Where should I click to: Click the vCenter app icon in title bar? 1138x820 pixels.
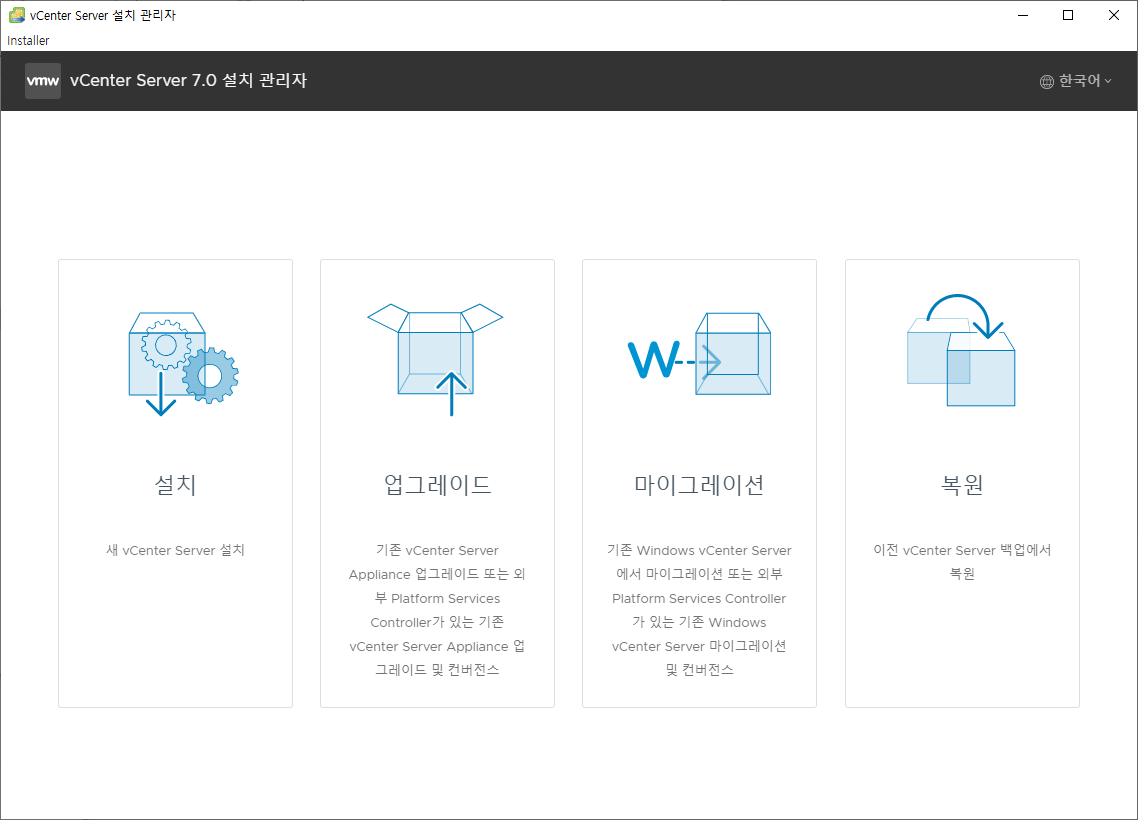pyautogui.click(x=16, y=15)
